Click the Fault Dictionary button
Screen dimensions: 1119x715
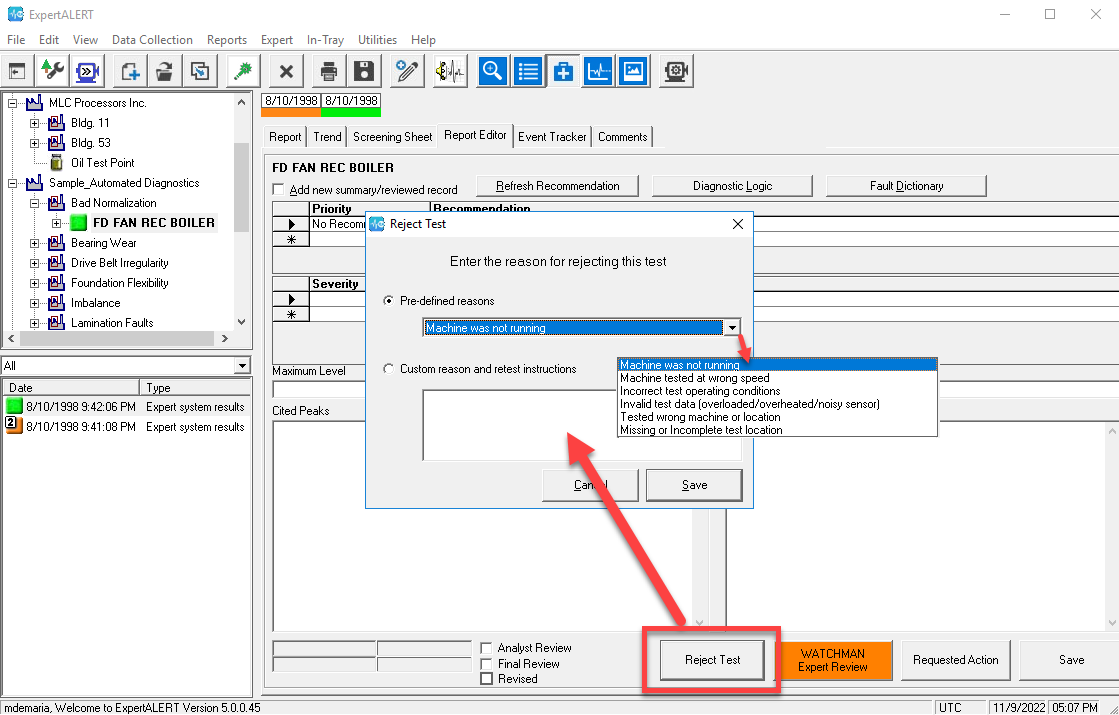906,186
